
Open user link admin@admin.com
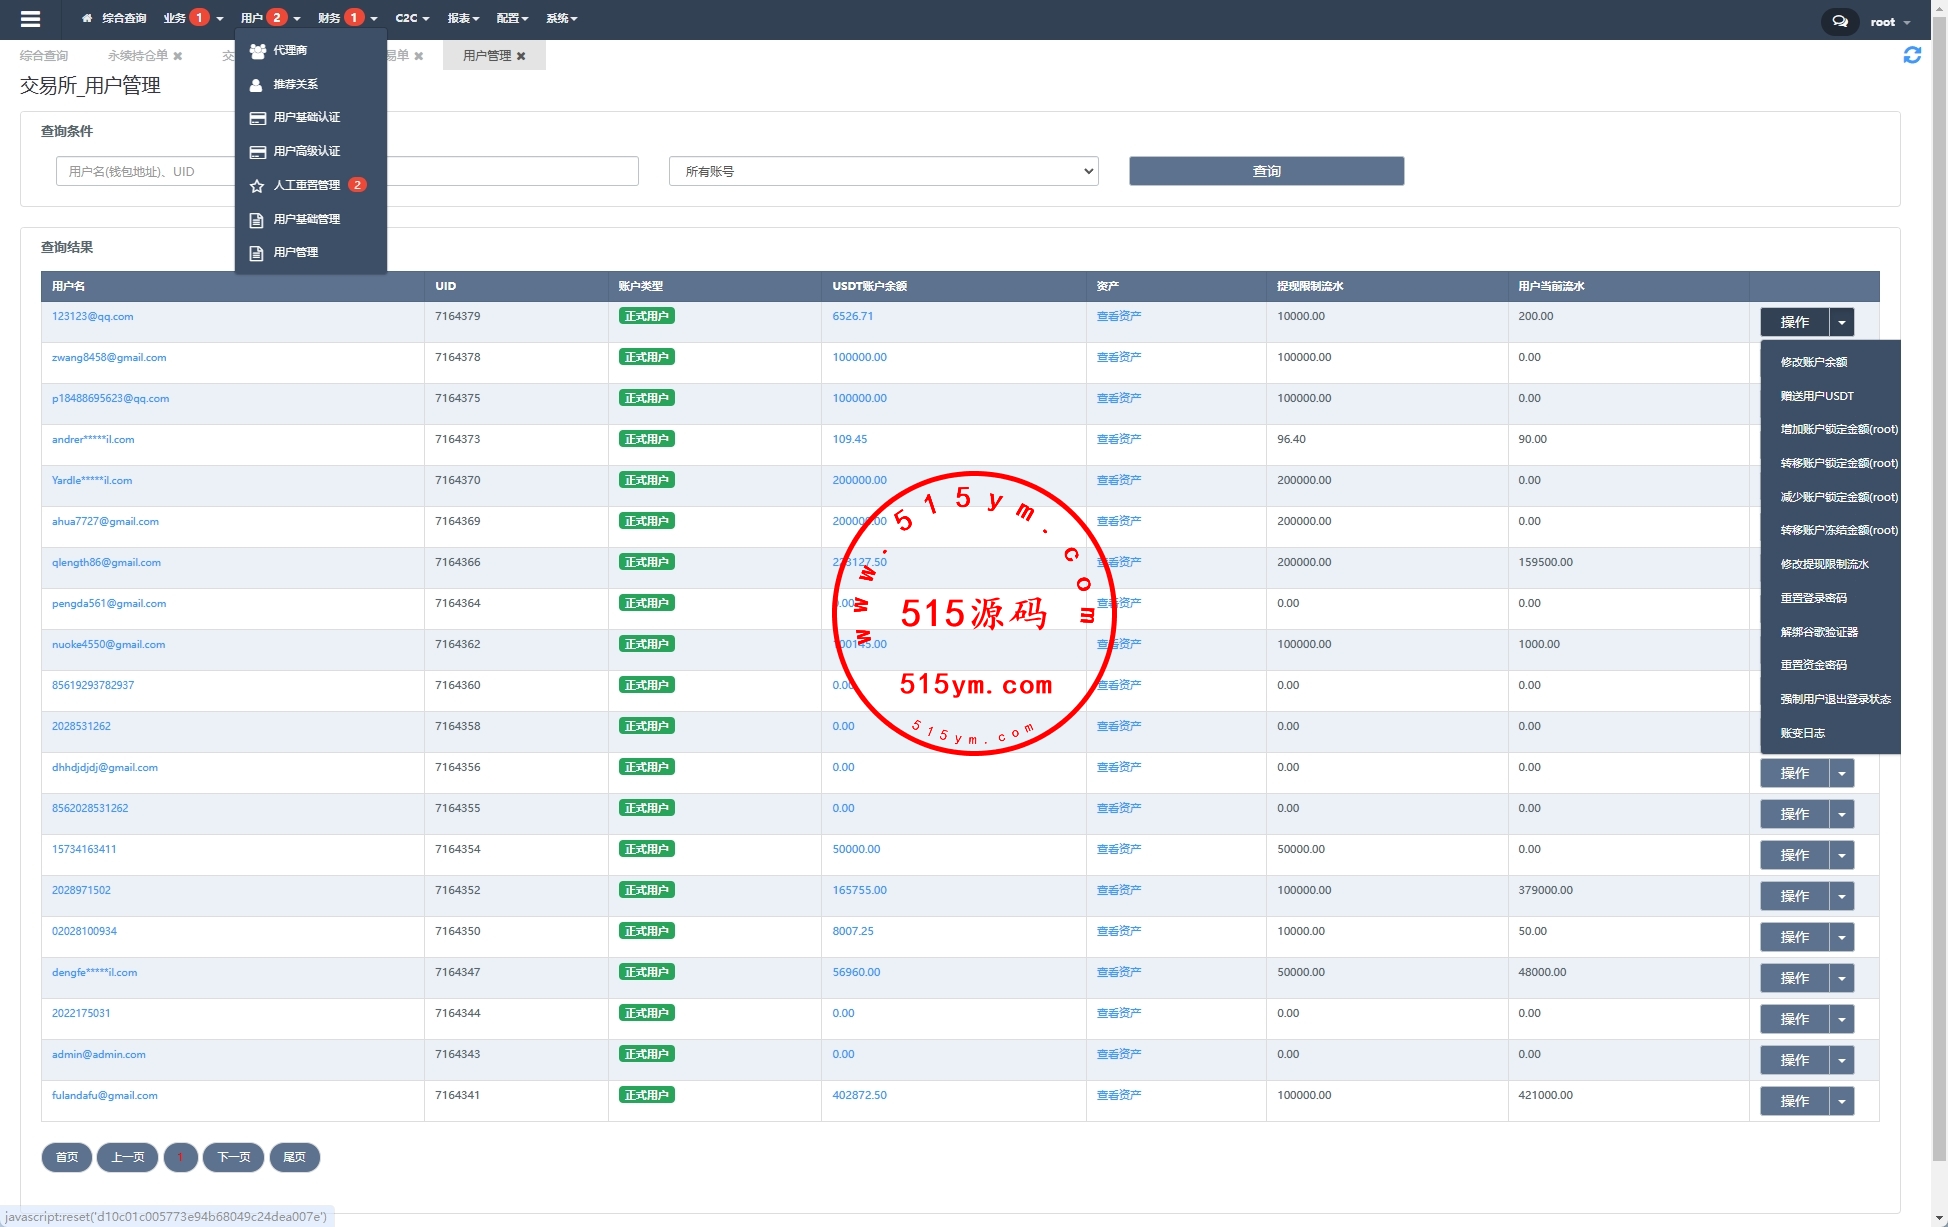(99, 1055)
